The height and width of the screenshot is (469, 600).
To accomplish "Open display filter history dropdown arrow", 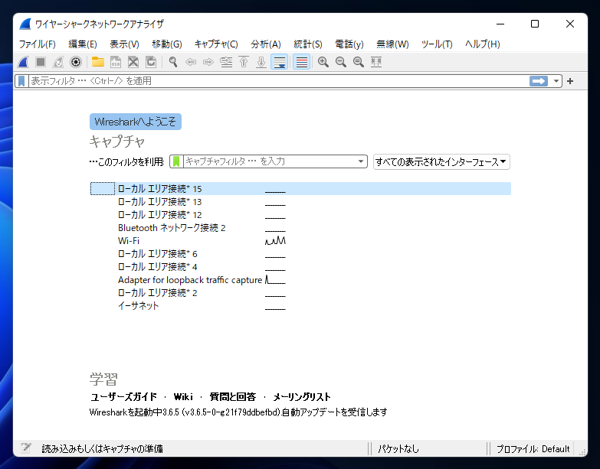I will (556, 81).
